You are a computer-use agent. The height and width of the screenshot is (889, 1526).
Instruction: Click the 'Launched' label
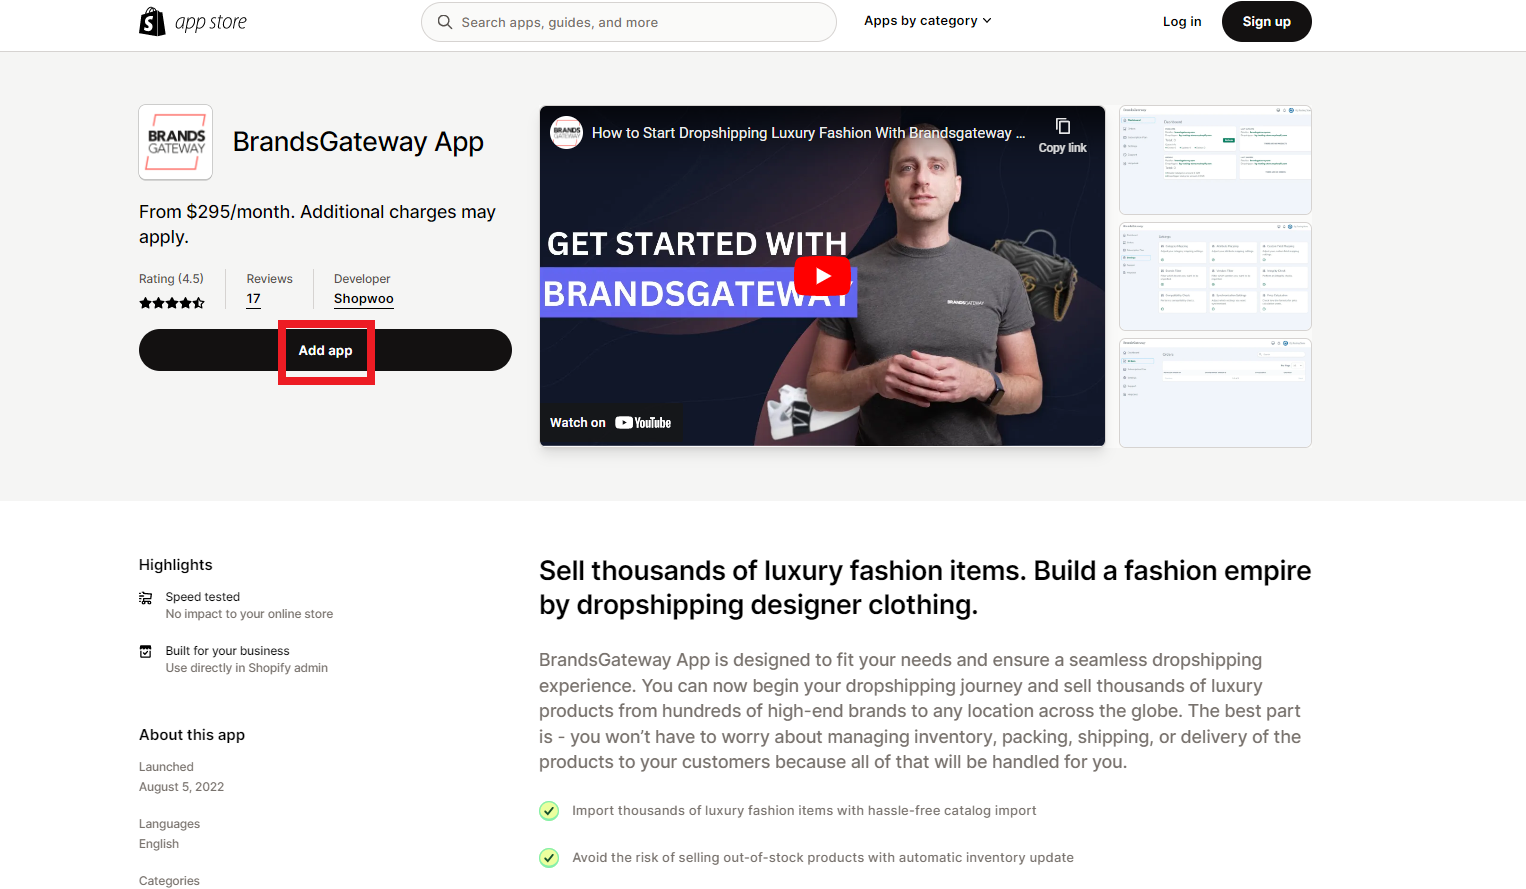point(166,767)
